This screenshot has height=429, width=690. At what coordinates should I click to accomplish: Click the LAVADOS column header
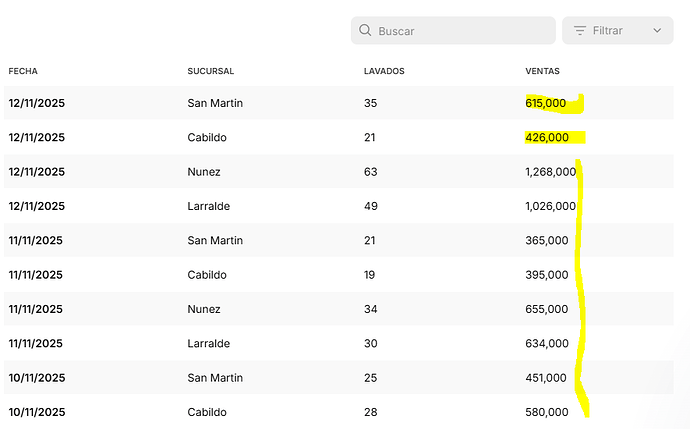384,71
